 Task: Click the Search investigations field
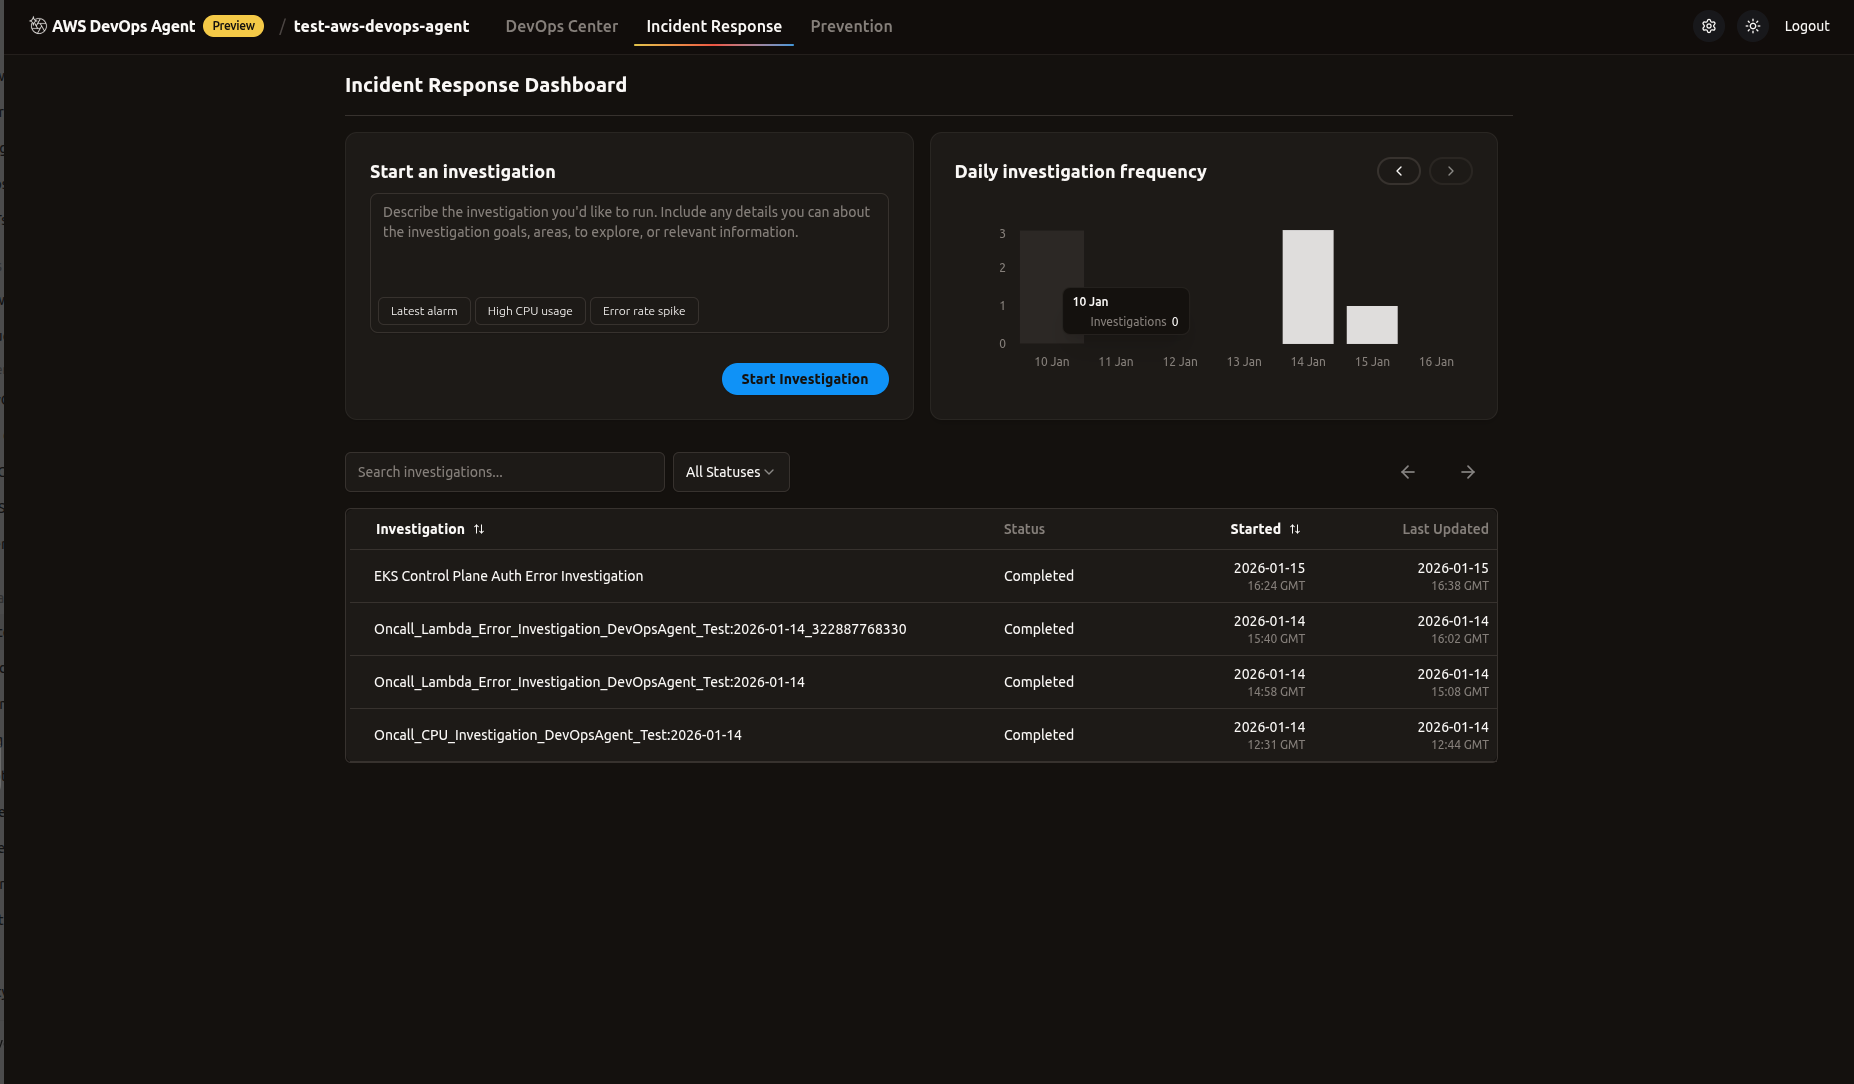point(505,472)
